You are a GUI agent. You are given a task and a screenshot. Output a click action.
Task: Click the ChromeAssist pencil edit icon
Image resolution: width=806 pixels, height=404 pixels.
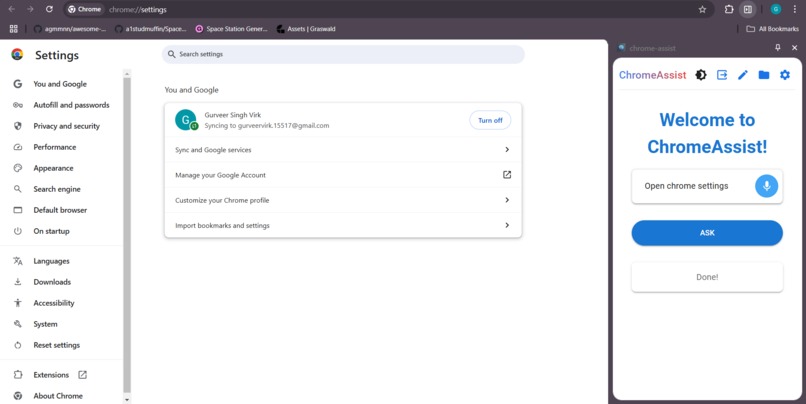743,75
